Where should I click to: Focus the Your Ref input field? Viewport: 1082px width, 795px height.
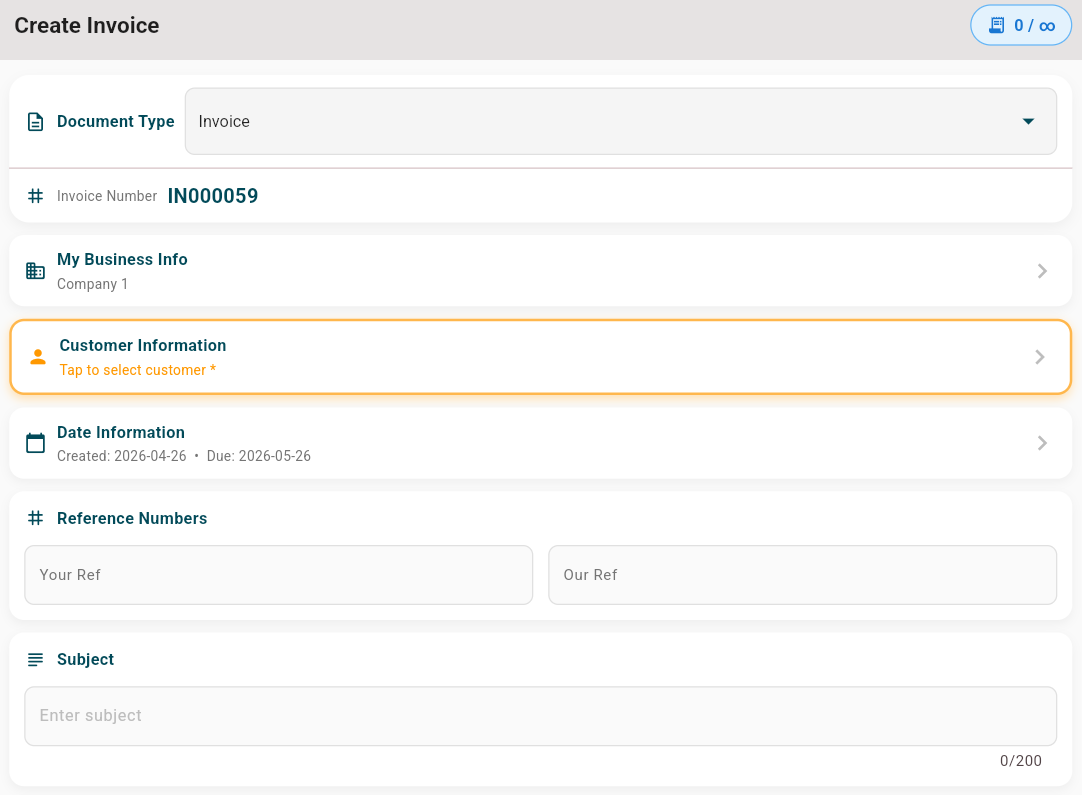pyautogui.click(x=279, y=575)
